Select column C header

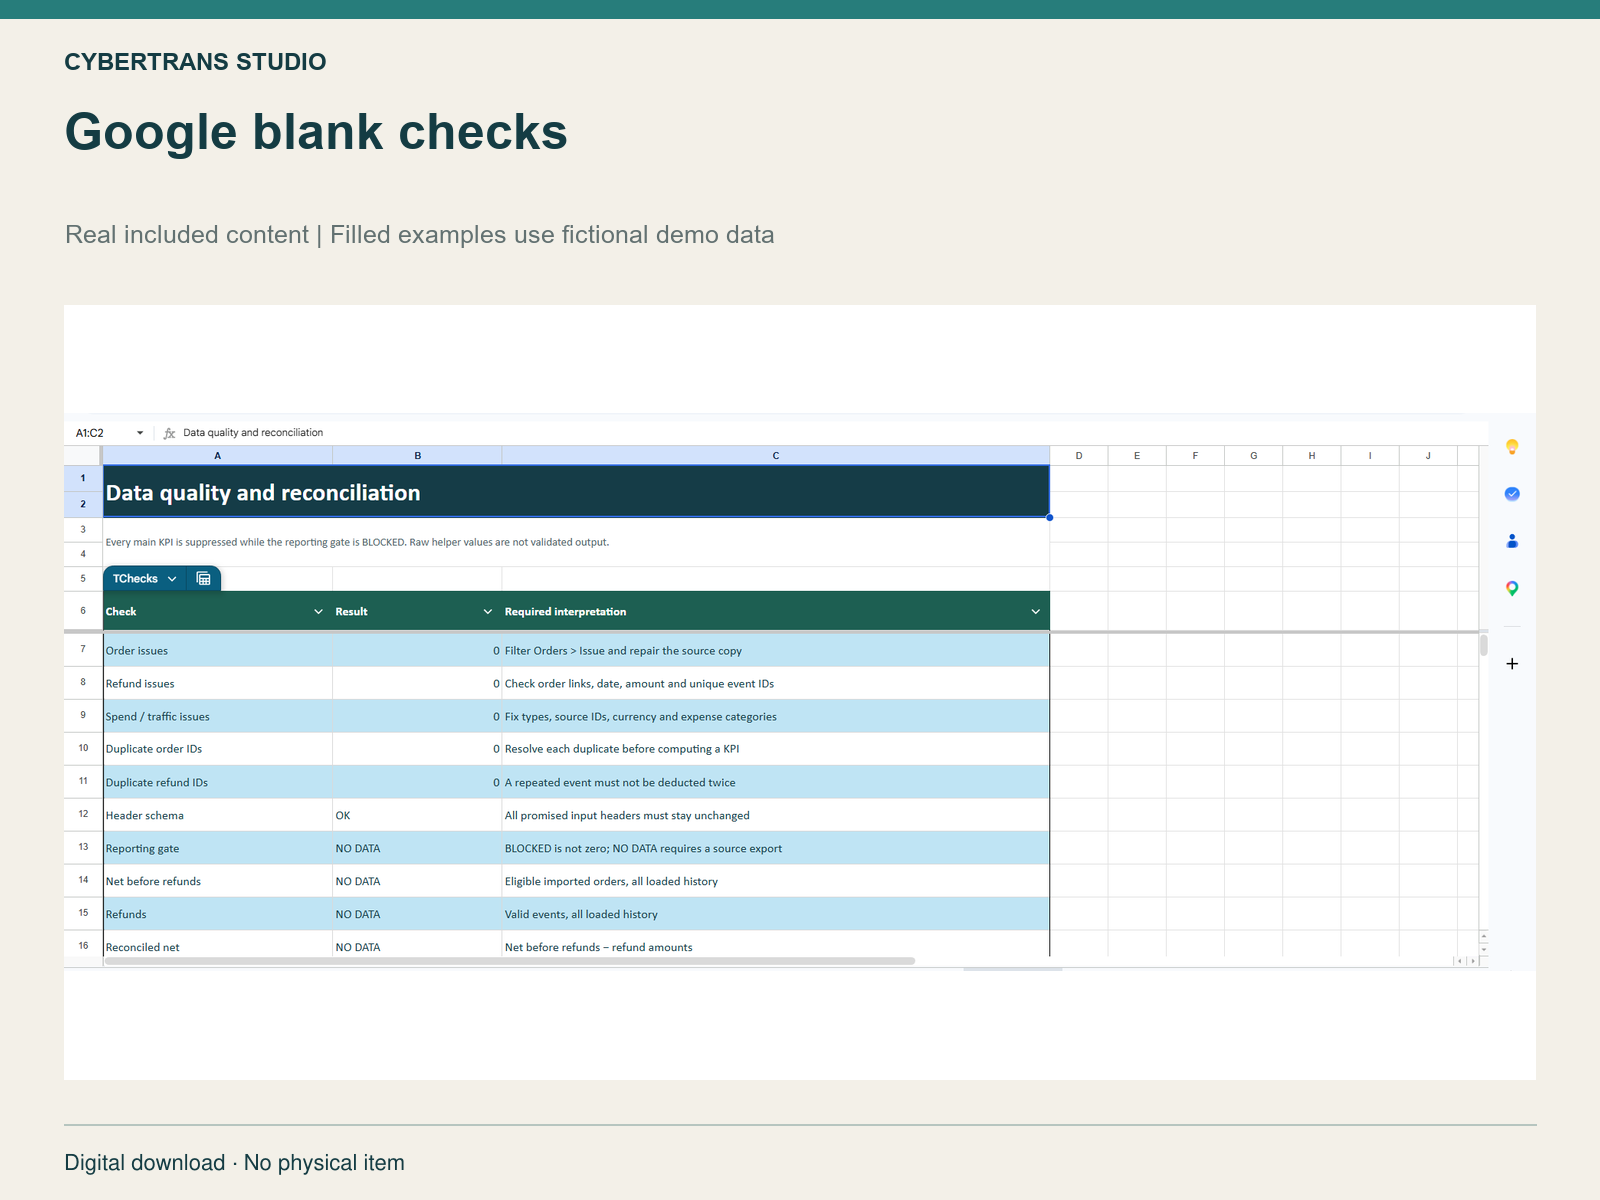click(x=776, y=456)
